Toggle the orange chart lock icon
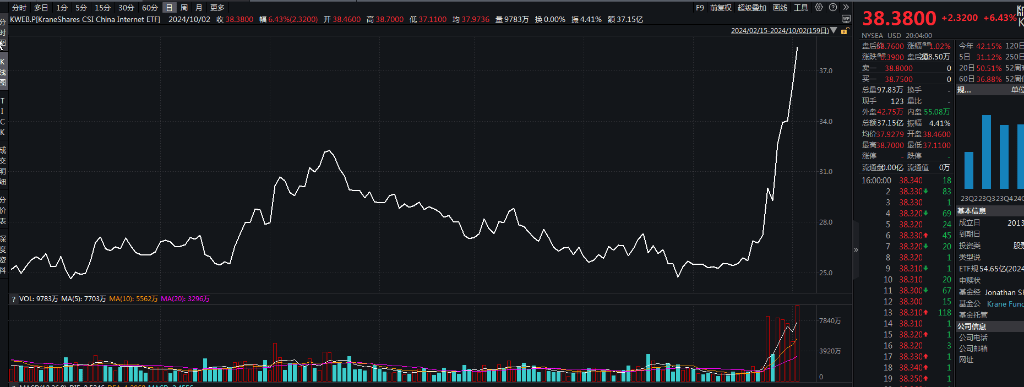The width and height of the screenshot is (1024, 387). [844, 31]
